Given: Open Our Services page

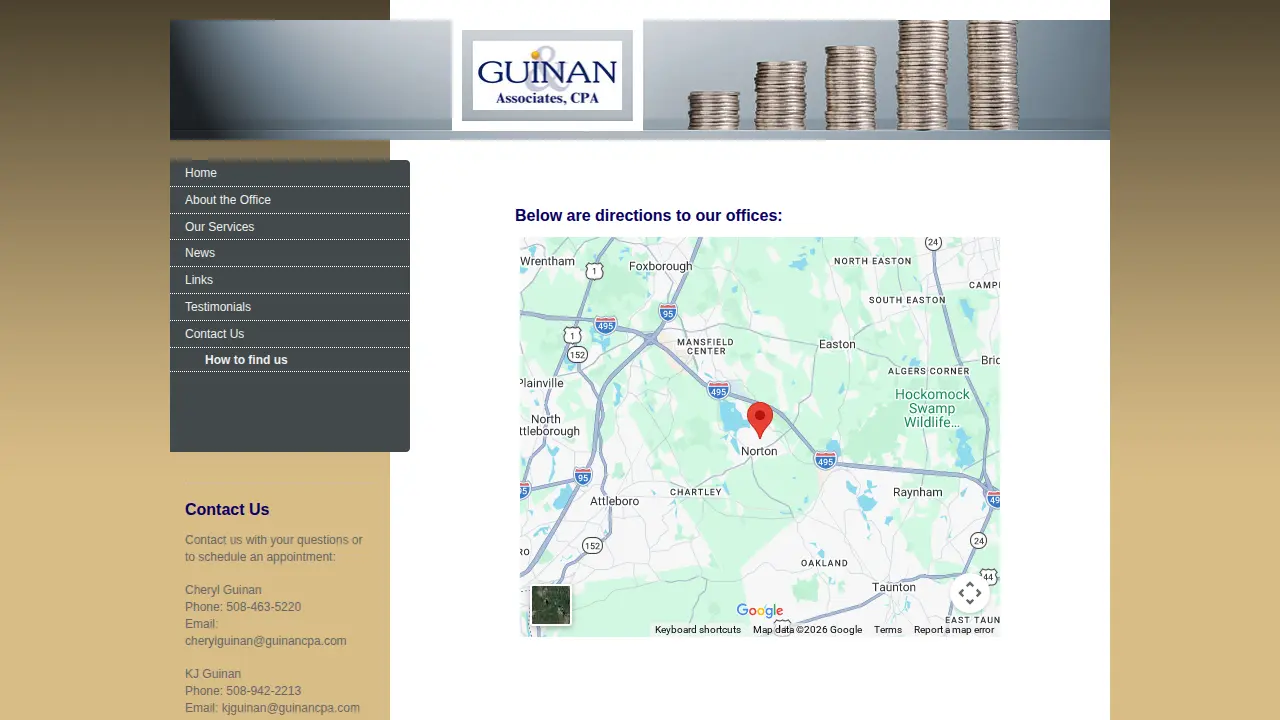Looking at the screenshot, I should click(290, 227).
